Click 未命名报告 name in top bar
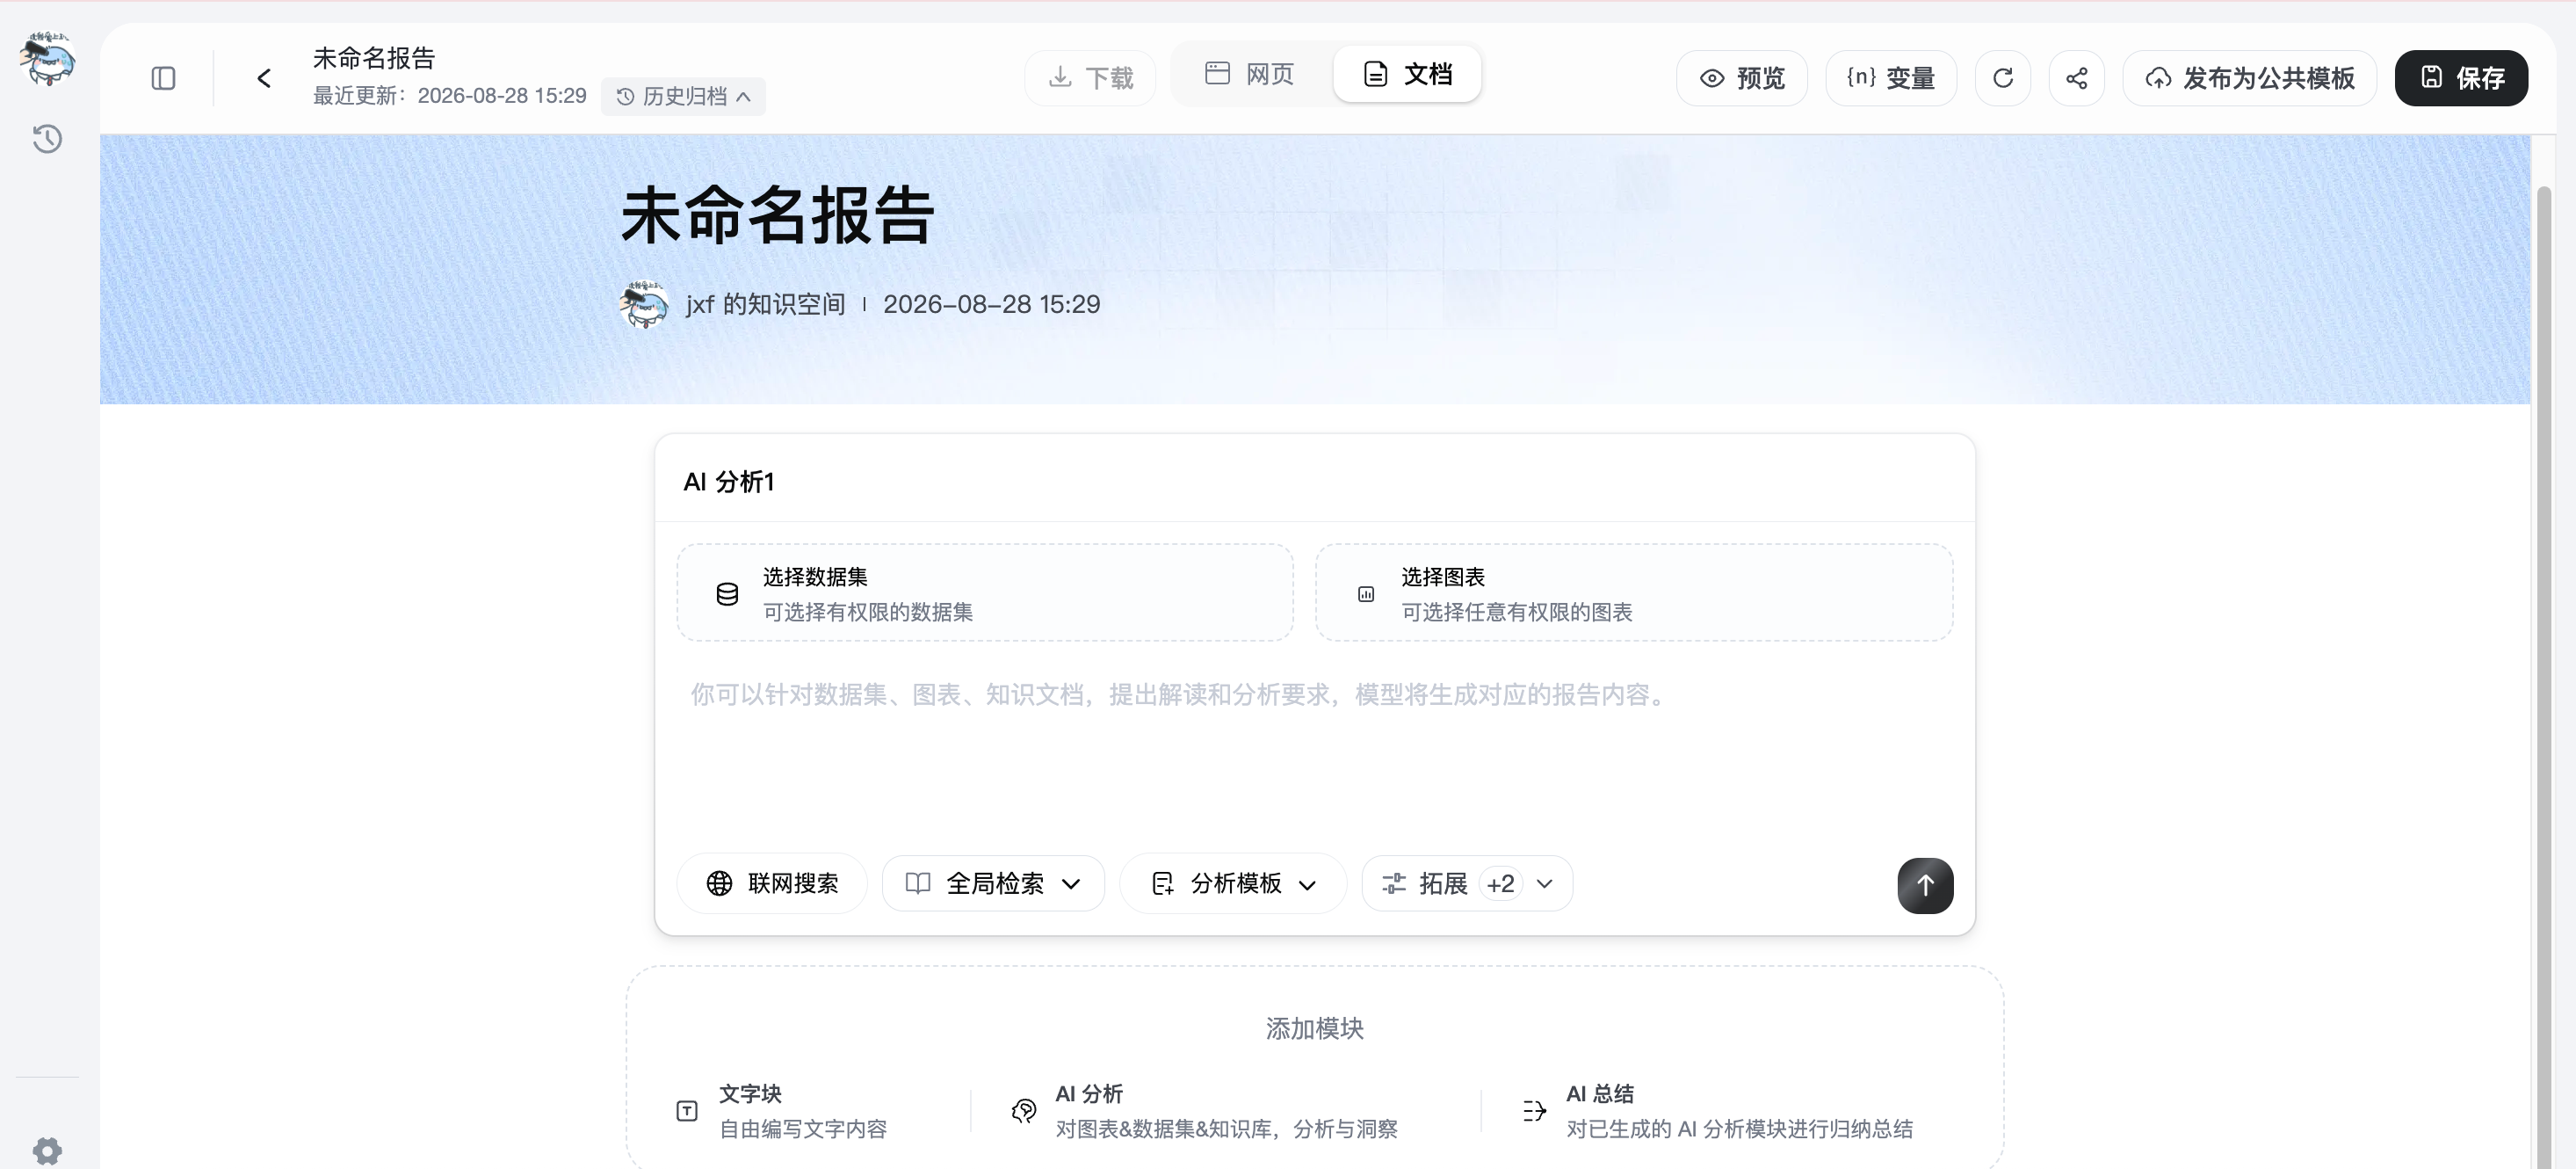 (374, 58)
